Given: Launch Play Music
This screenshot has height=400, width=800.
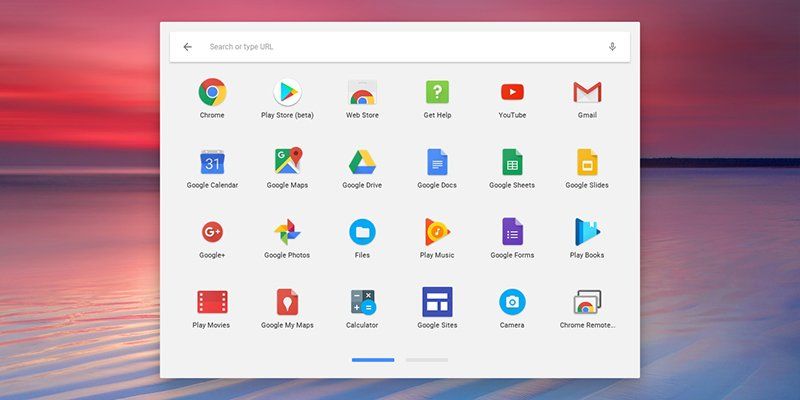Looking at the screenshot, I should coord(437,232).
